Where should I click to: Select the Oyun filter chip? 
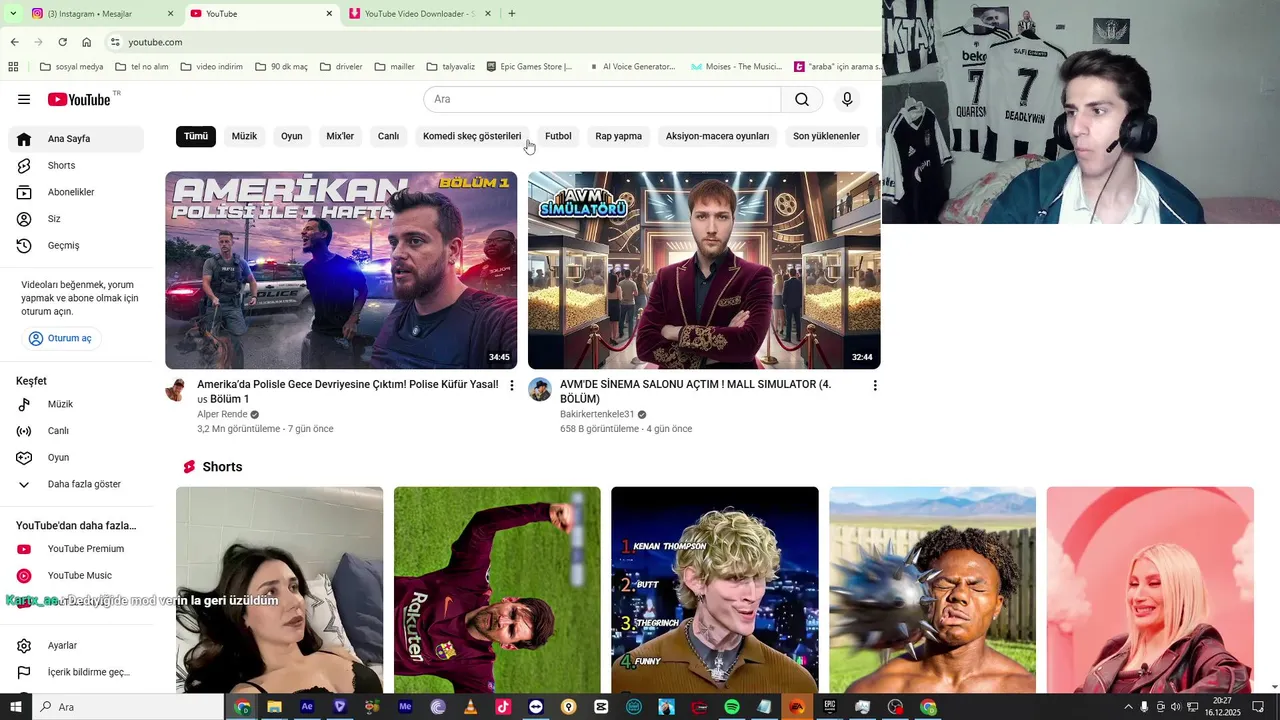tap(292, 136)
